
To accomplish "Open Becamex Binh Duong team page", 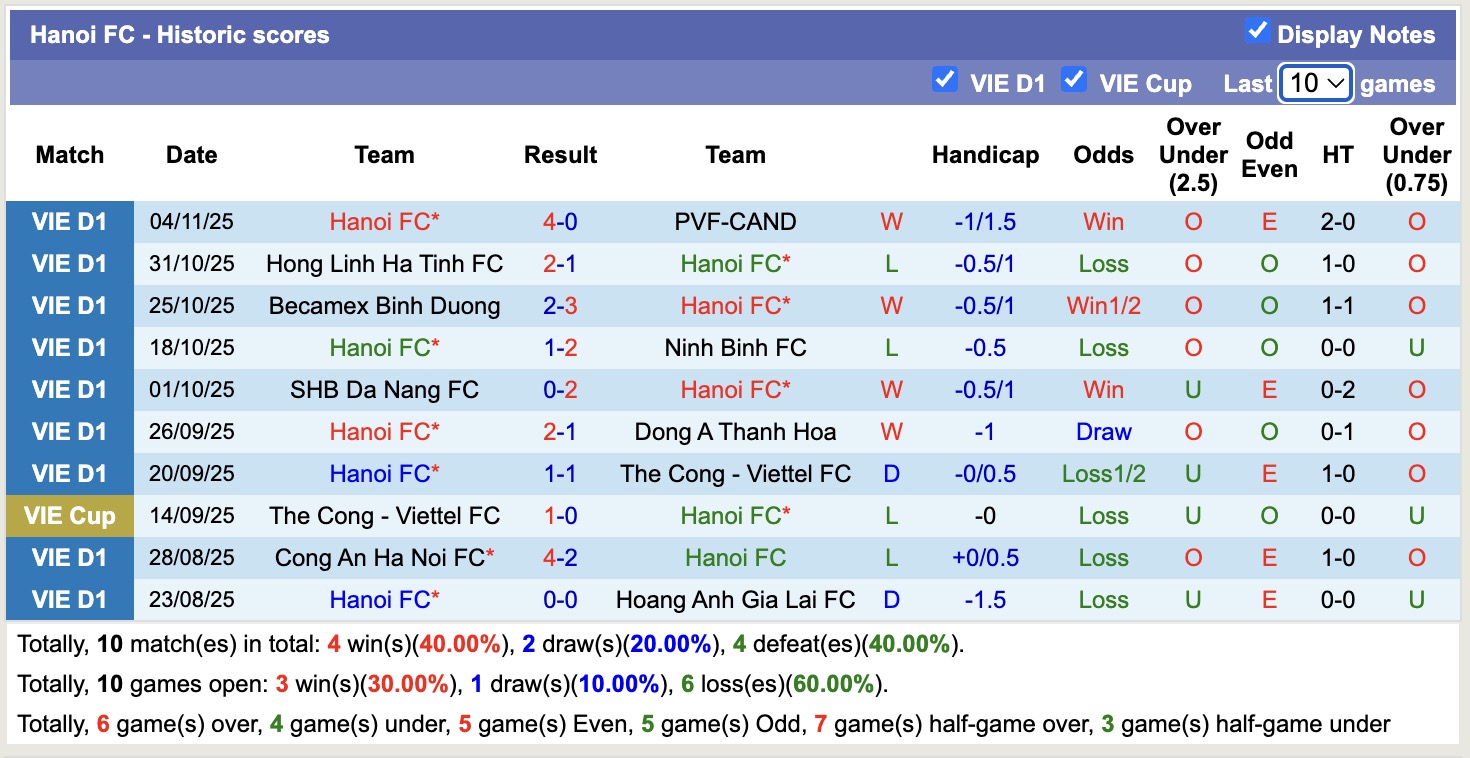I will tap(384, 306).
